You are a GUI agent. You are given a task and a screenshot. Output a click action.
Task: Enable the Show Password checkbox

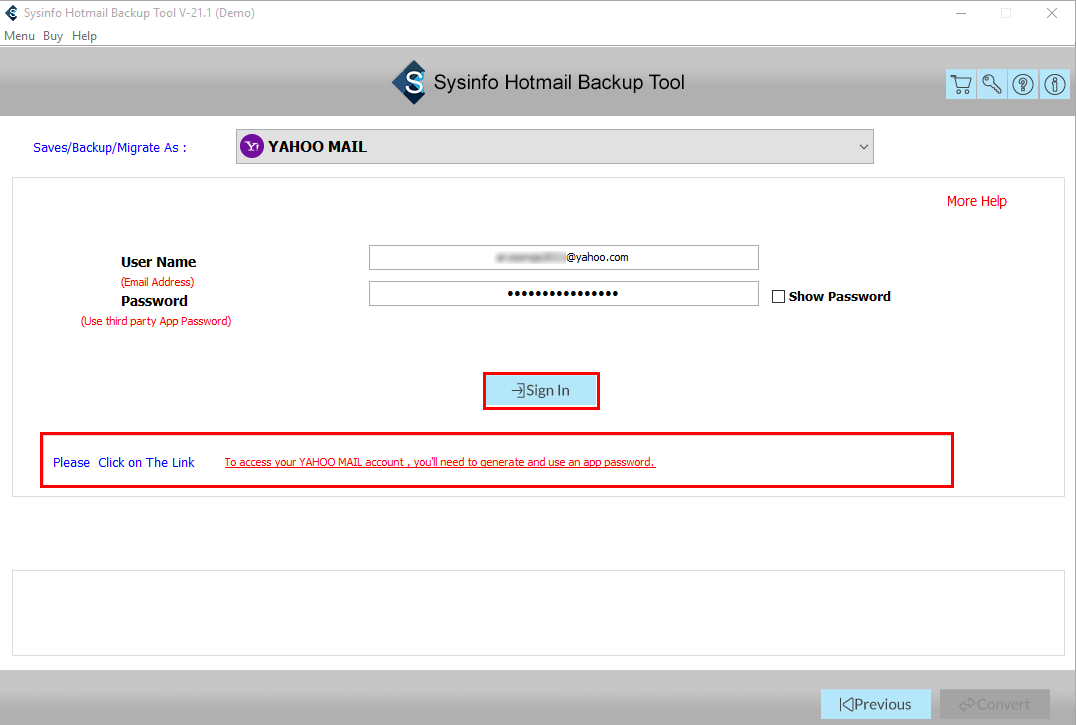[778, 296]
